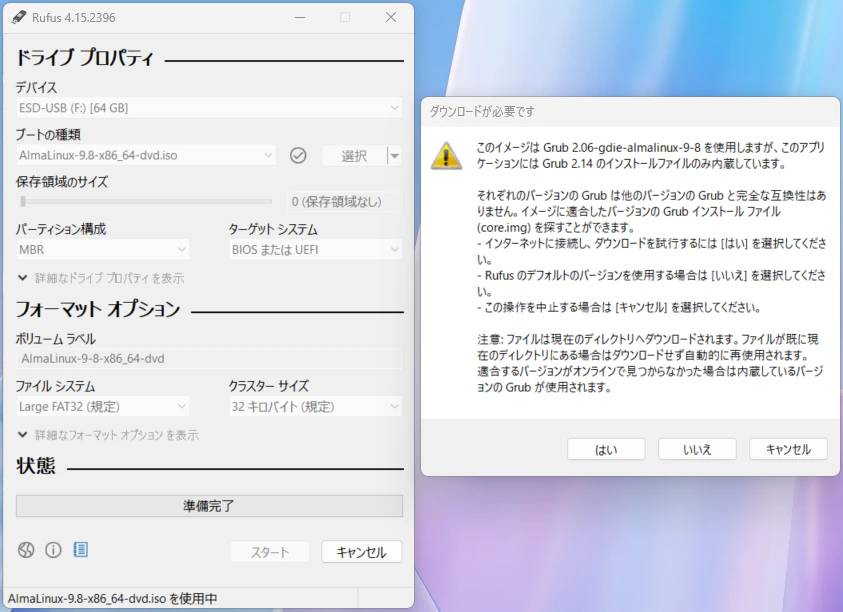Click the 0 (保存領域なし) size field
The height and width of the screenshot is (612, 843).
(344, 202)
